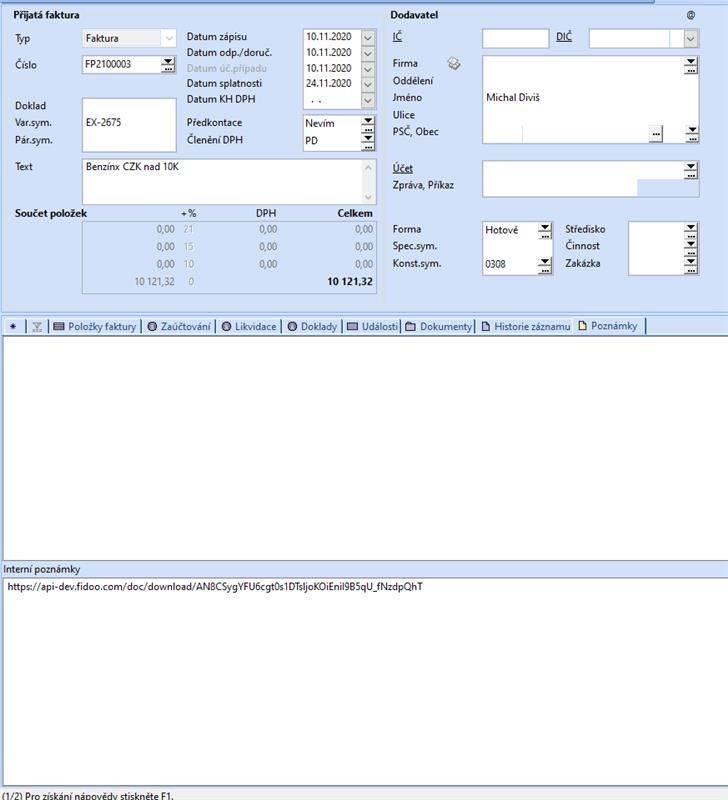Image resolution: width=728 pixels, height=800 pixels.
Task: Click the IČ underlined label link
Action: 397,37
